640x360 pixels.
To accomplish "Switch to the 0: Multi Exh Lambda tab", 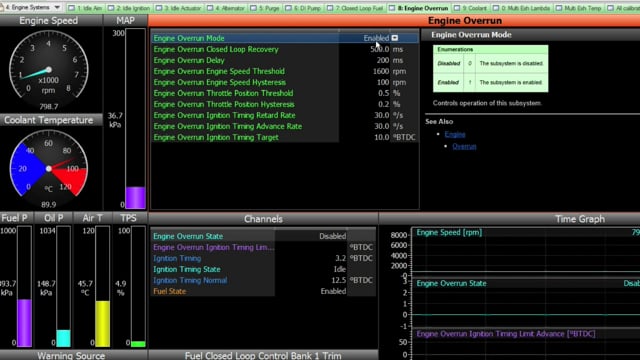I will (x=521, y=8).
